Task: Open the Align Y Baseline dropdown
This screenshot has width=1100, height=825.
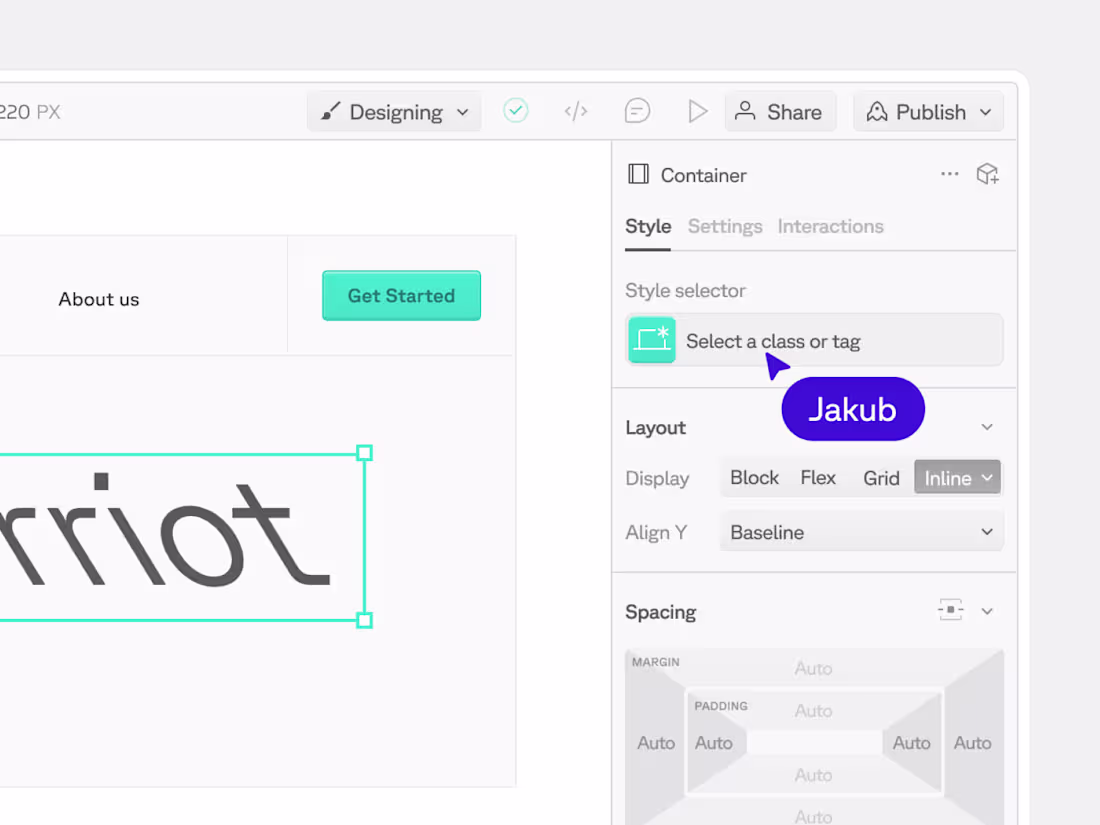Action: pyautogui.click(x=861, y=532)
